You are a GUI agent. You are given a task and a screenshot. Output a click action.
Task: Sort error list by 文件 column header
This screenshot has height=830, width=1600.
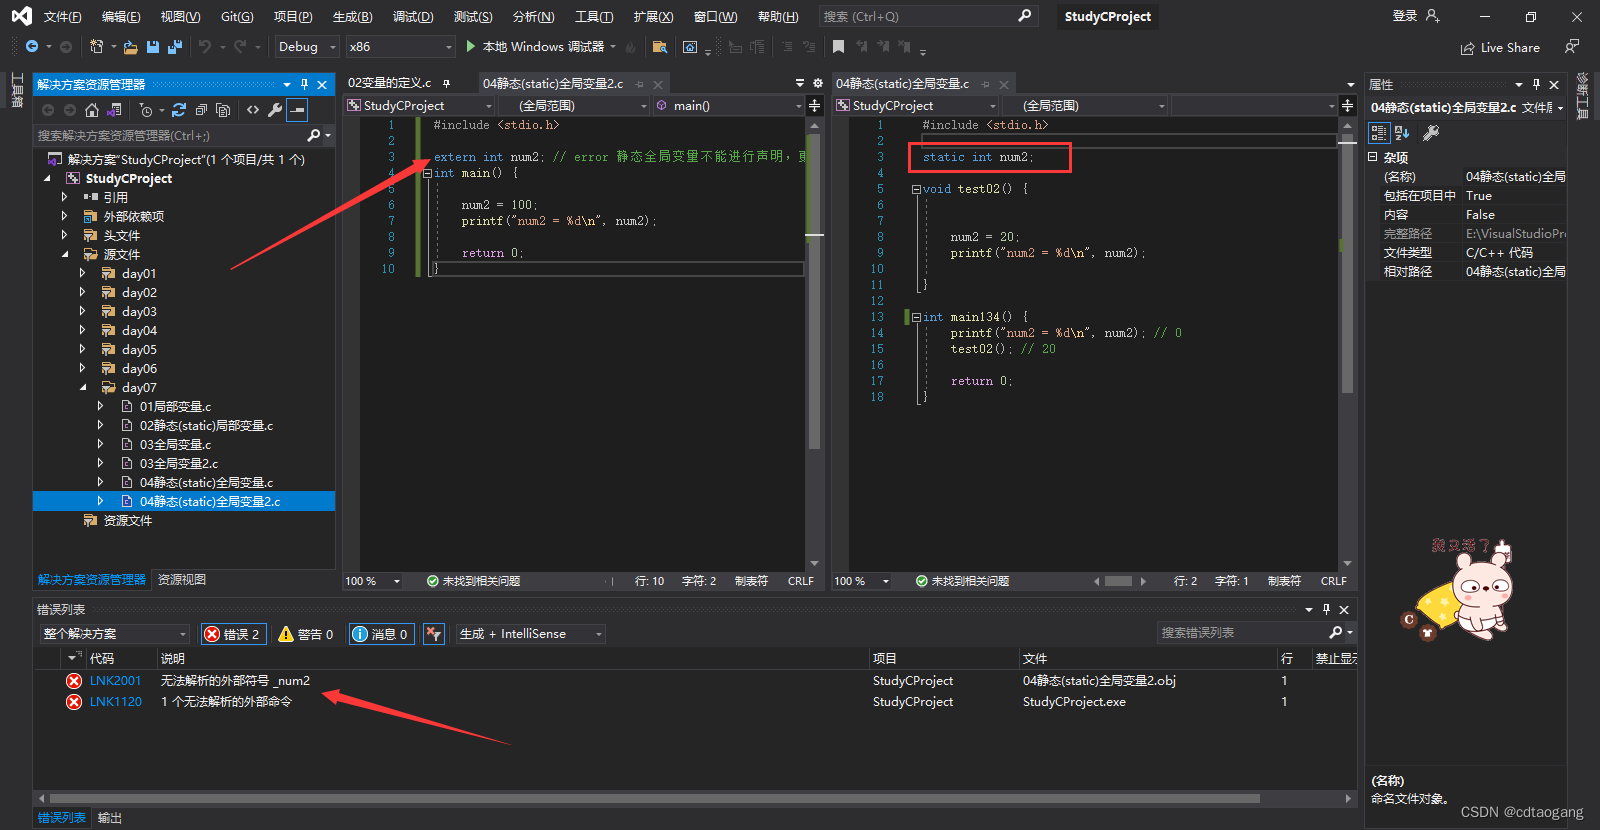[1035, 659]
